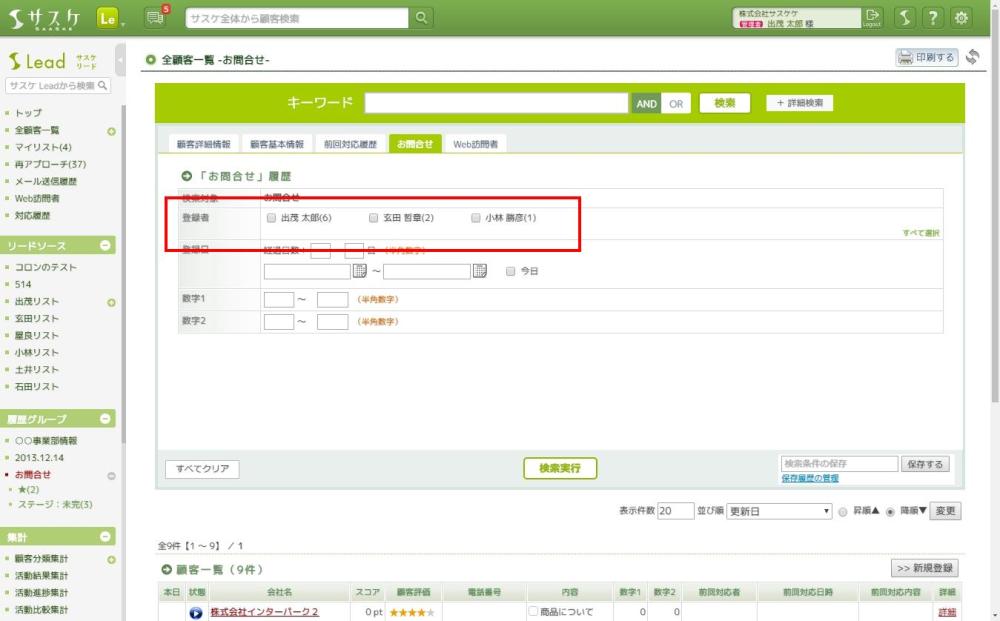The height and width of the screenshot is (621, 1000).
Task: Click the 検索実行 button
Action: click(x=560, y=468)
